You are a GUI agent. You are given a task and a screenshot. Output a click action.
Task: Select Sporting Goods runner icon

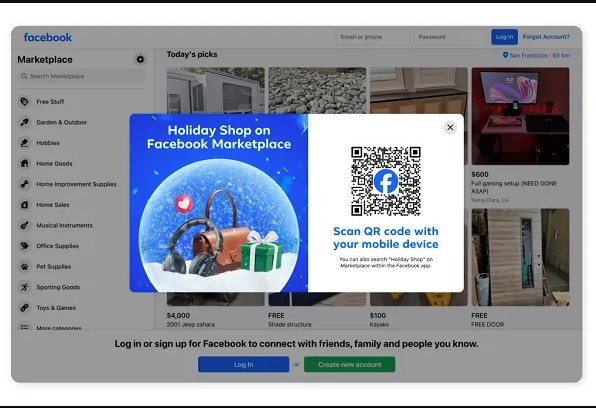[25, 287]
